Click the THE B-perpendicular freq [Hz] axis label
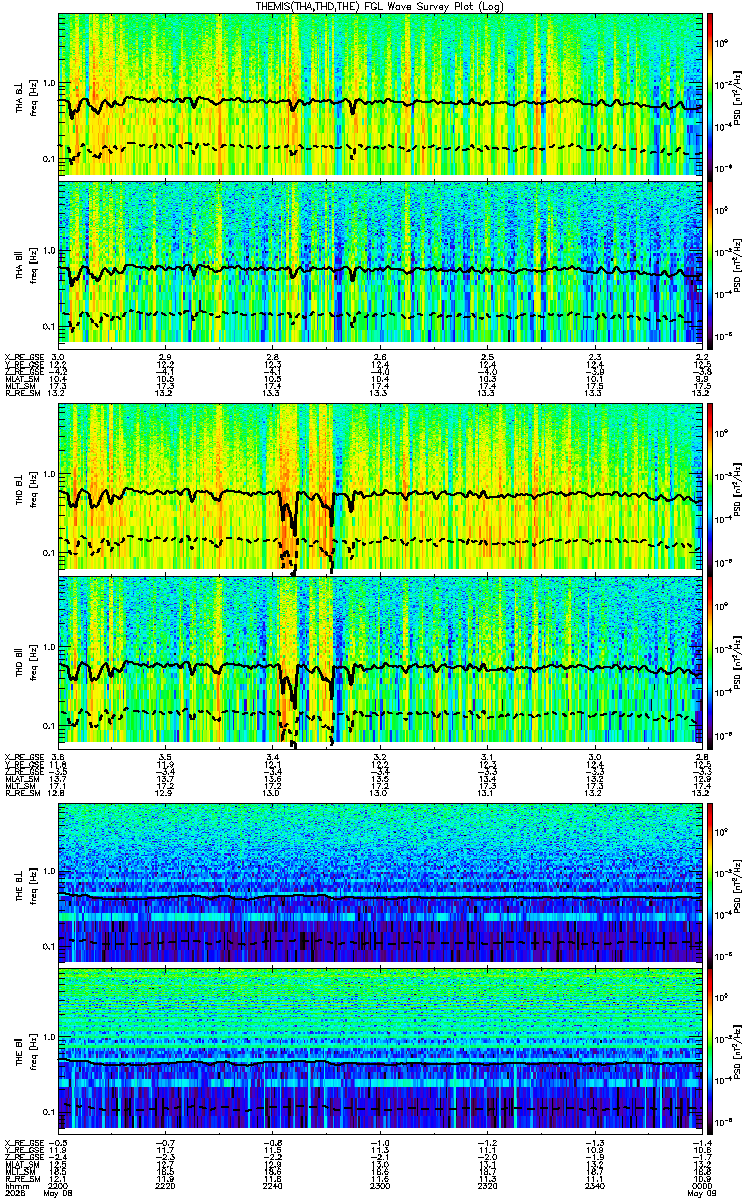The height and width of the screenshot is (1200, 750). pyautogui.click(x=34, y=884)
